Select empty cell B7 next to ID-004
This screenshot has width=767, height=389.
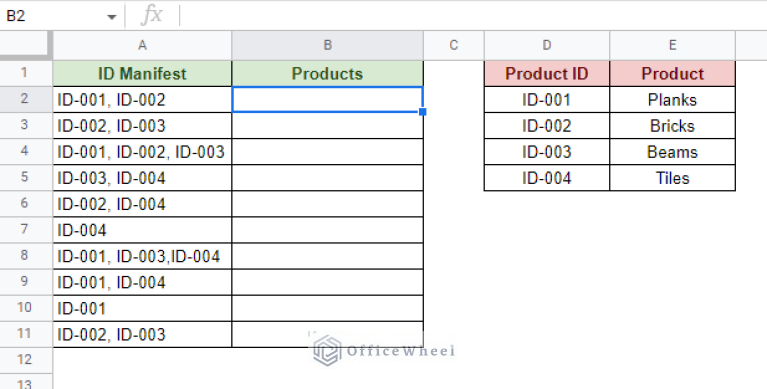(327, 230)
